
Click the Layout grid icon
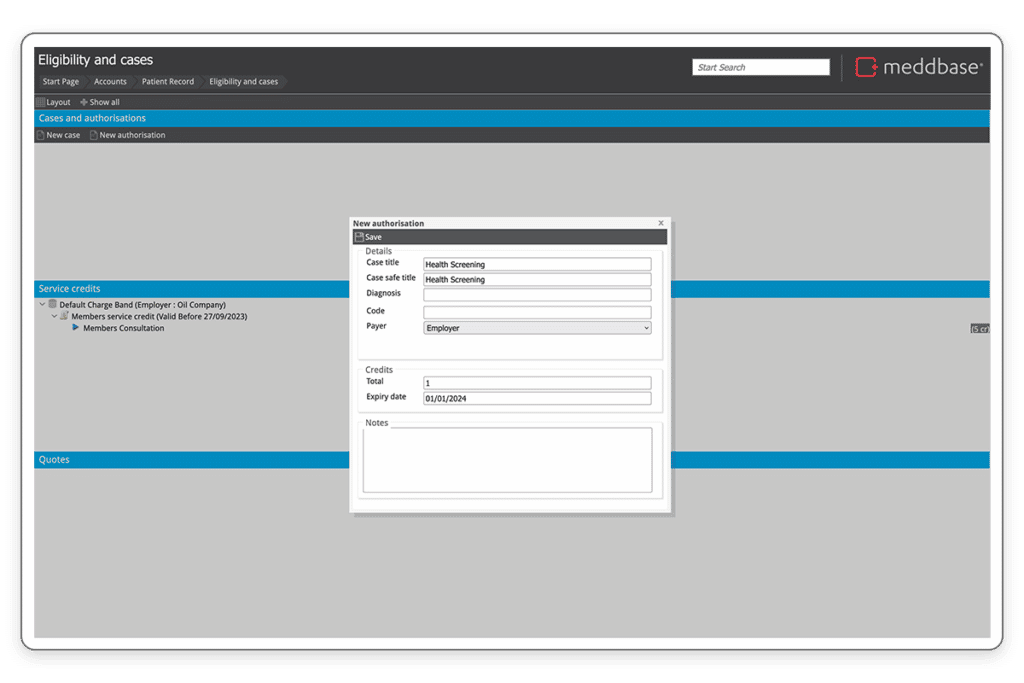coord(41,102)
